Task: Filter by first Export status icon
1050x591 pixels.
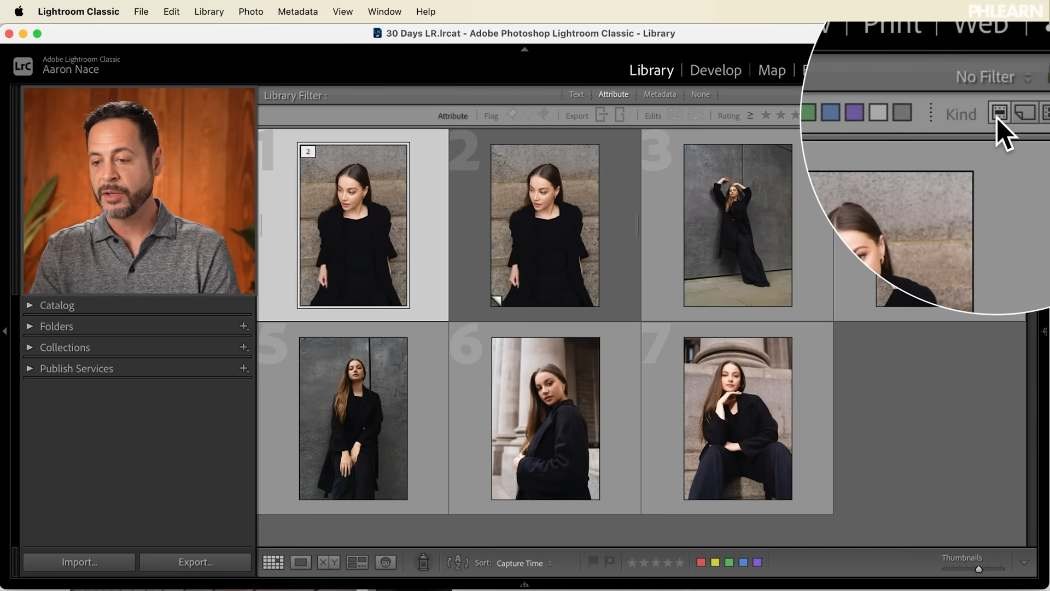Action: click(601, 115)
